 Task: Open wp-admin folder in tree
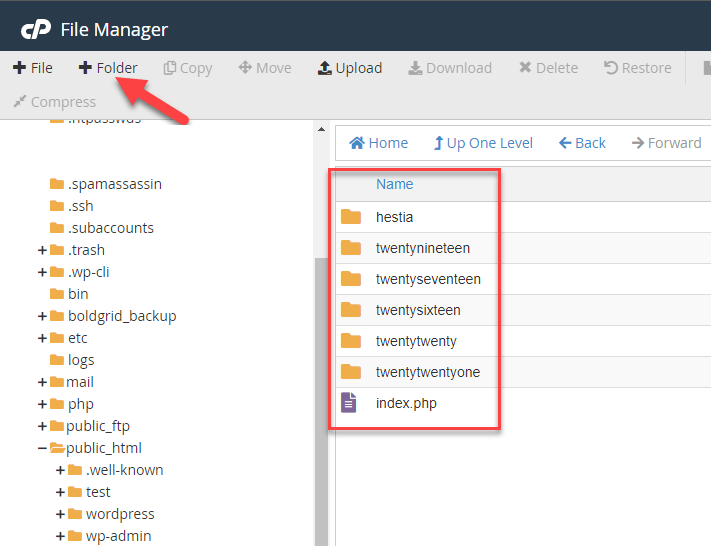click(x=109, y=536)
